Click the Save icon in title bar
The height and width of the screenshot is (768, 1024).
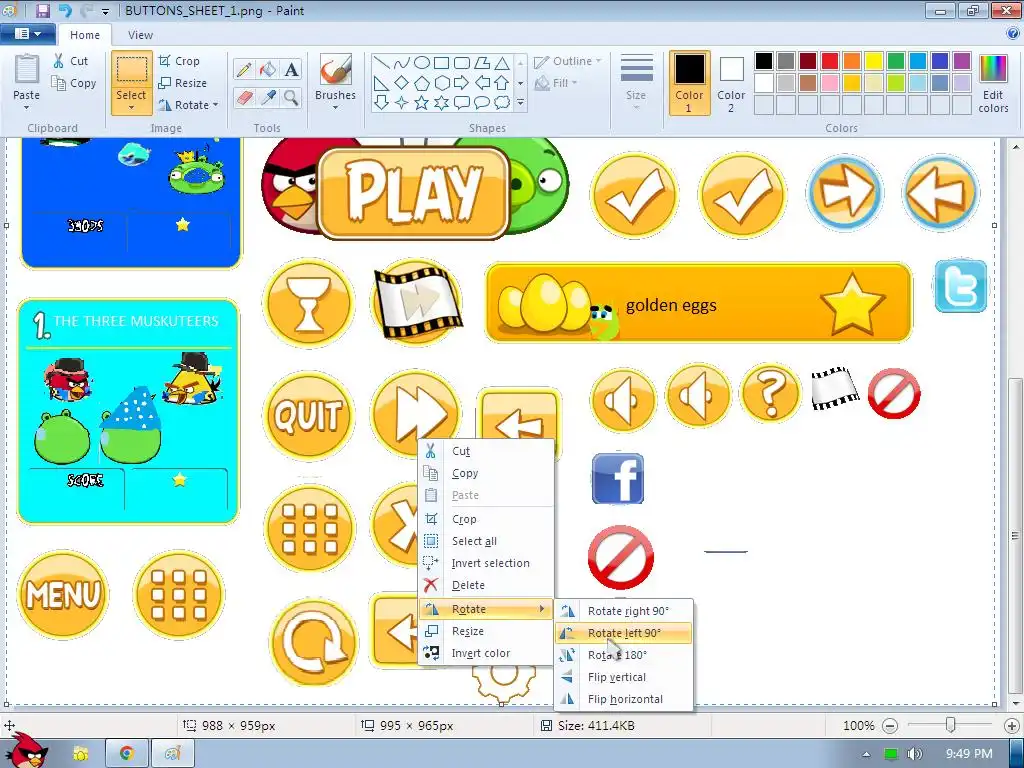[x=43, y=10]
